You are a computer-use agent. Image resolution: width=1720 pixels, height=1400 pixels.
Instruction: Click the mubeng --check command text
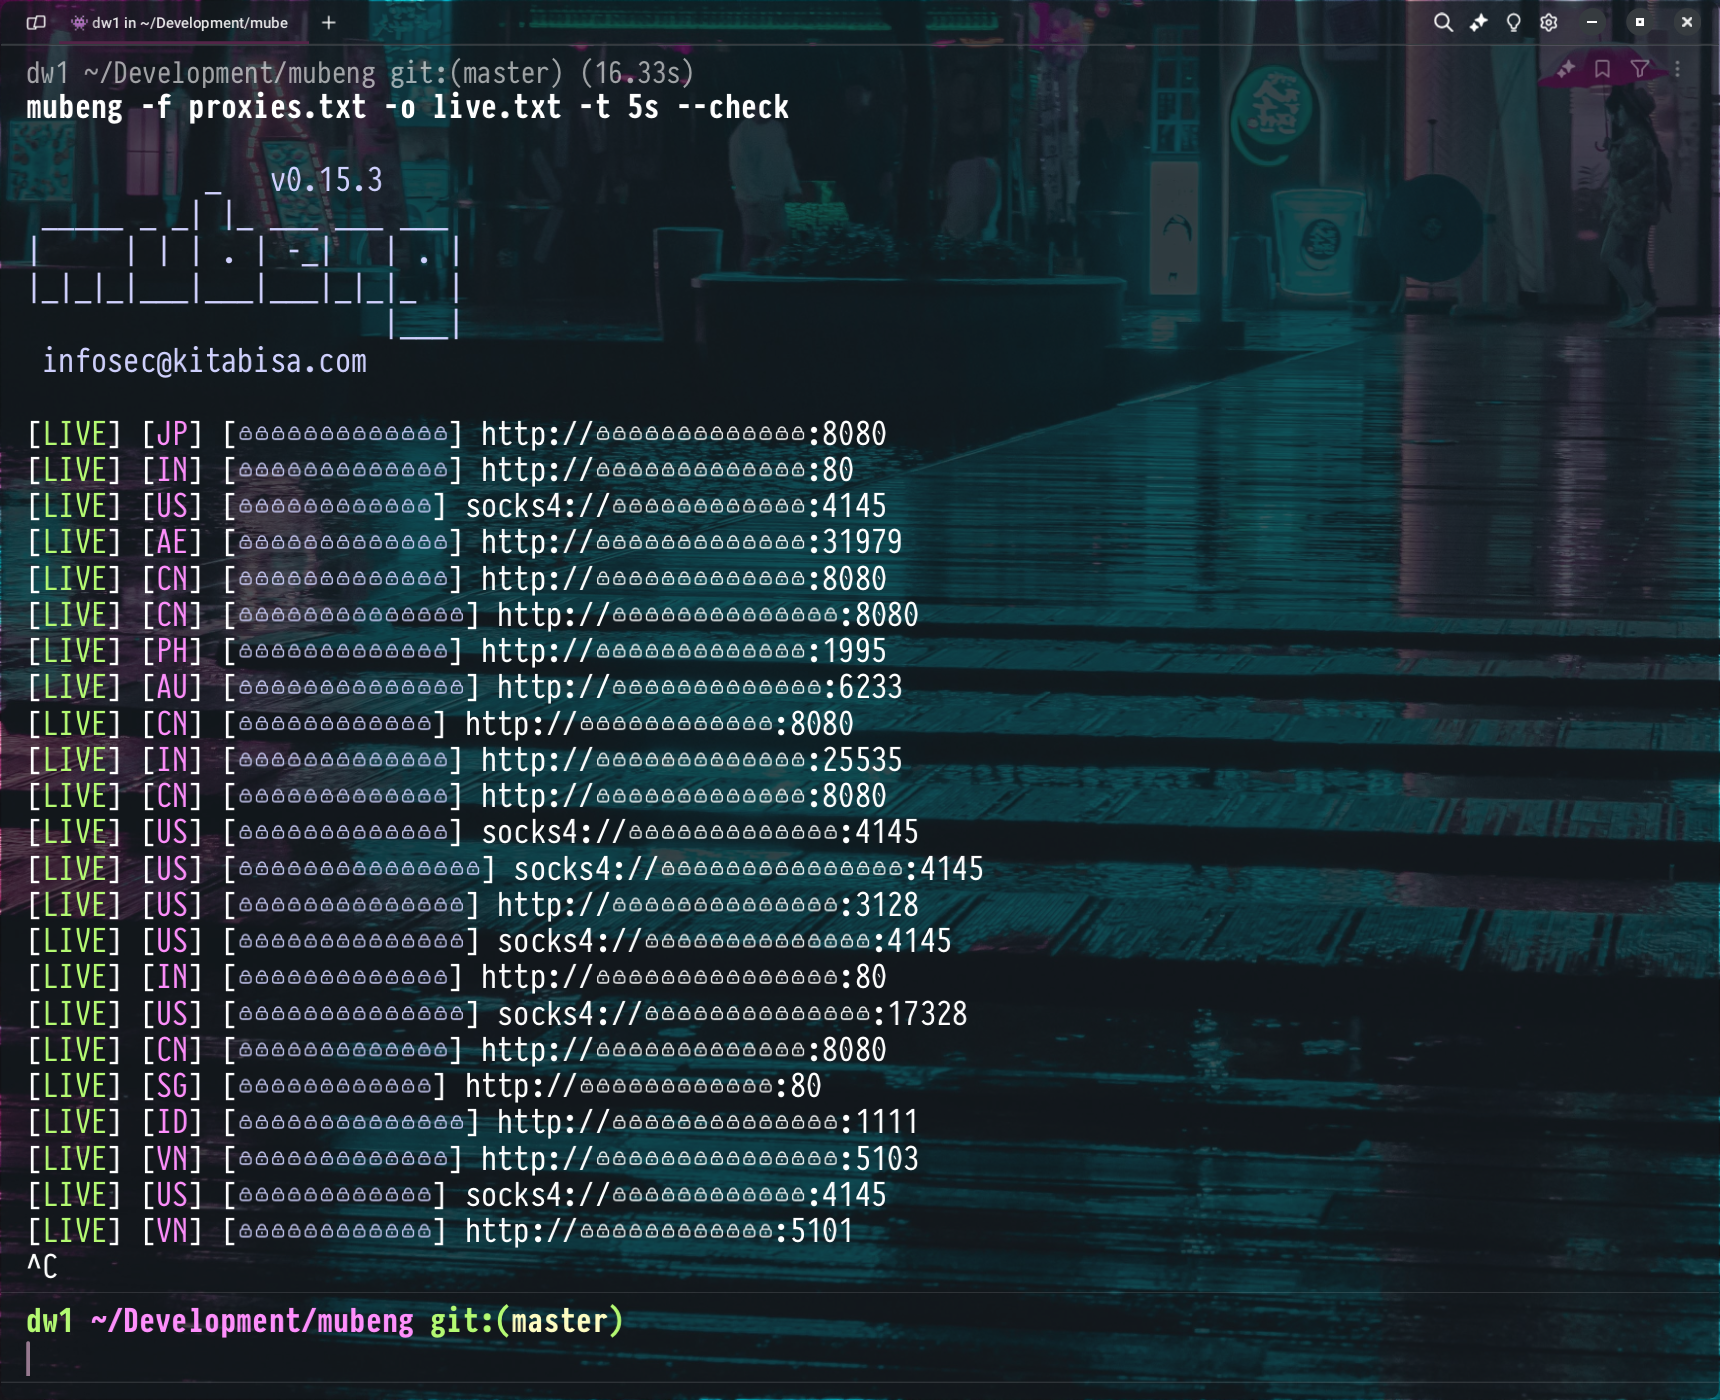point(407,107)
